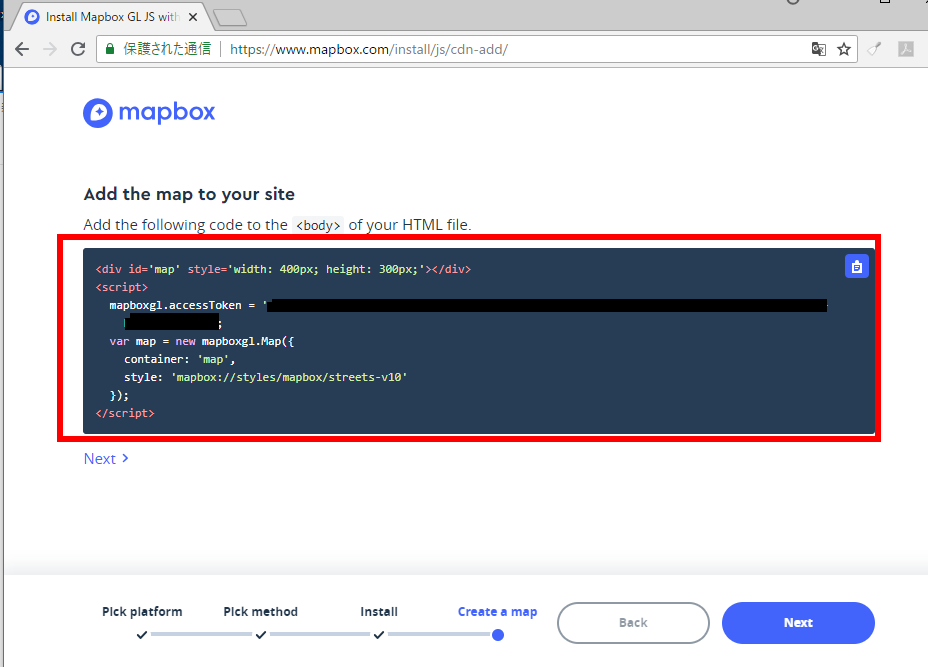Screen dimensions: 928x667
Task: Click the container: 'map' line
Action: pyautogui.click(x=179, y=359)
